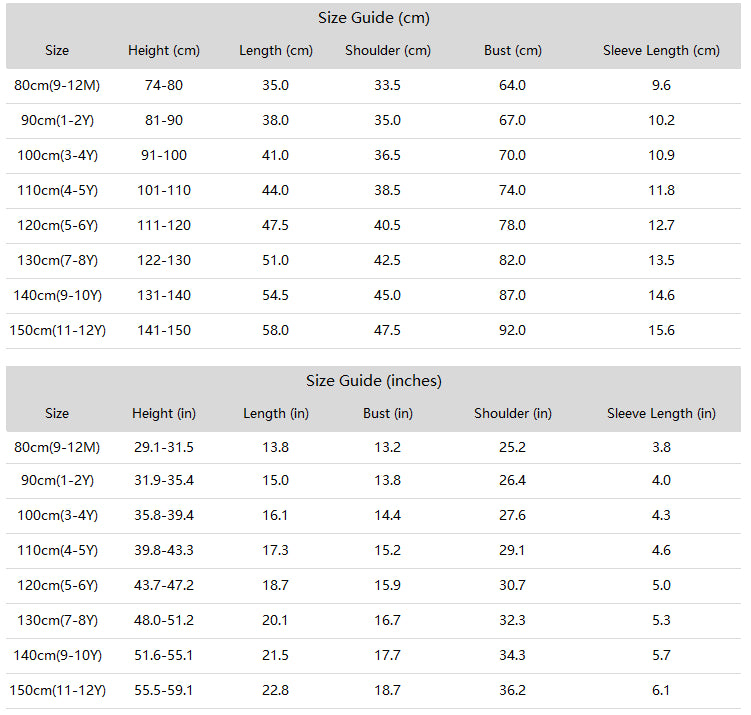The image size is (751, 715).
Task: Click the 47.5 length value for 120cm
Action: pos(275,226)
